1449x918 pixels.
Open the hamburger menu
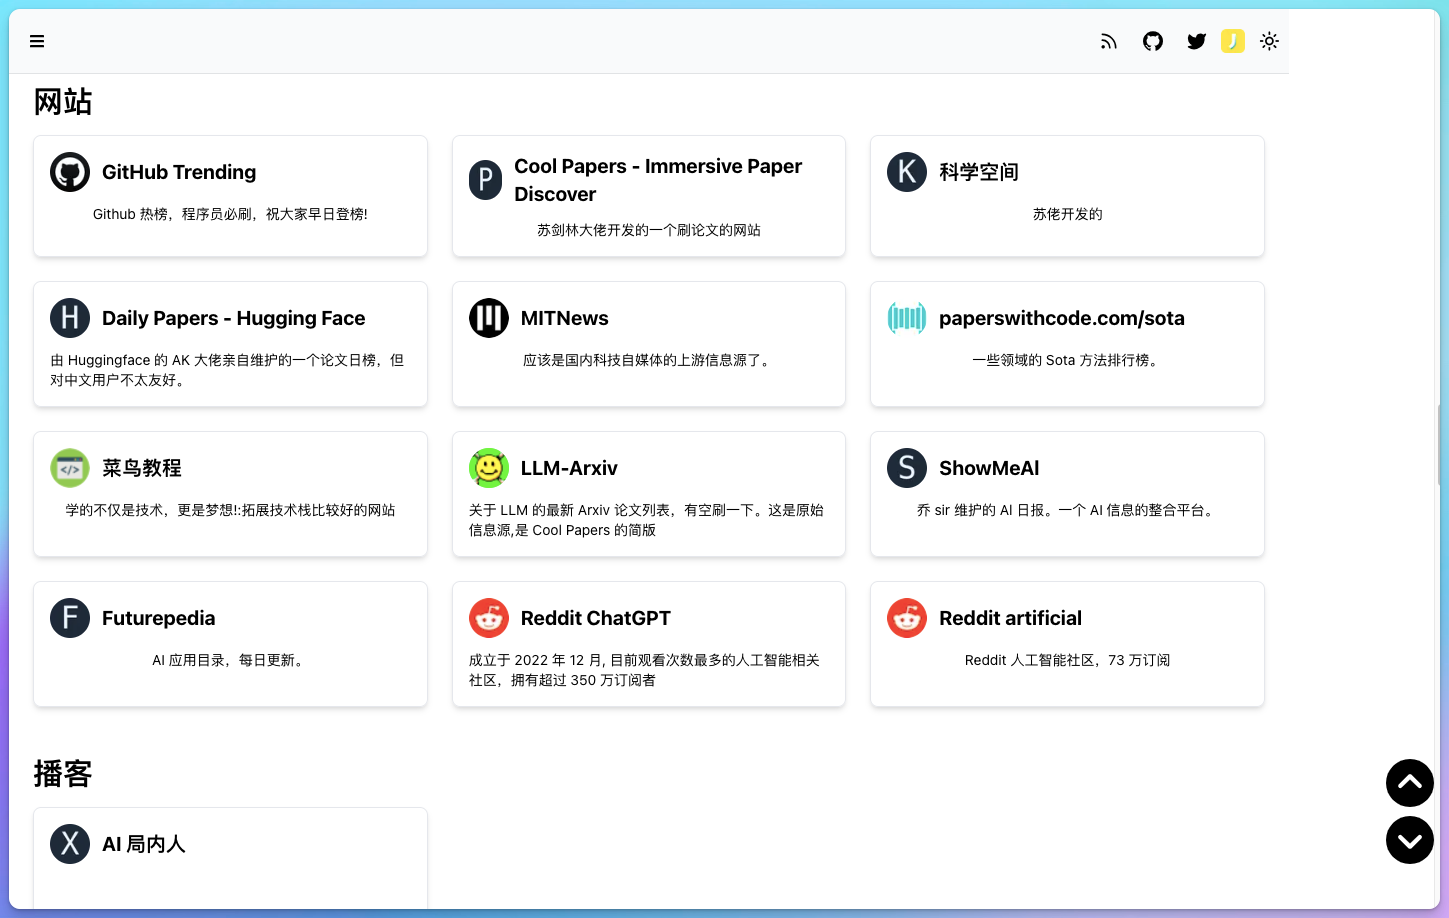37,41
